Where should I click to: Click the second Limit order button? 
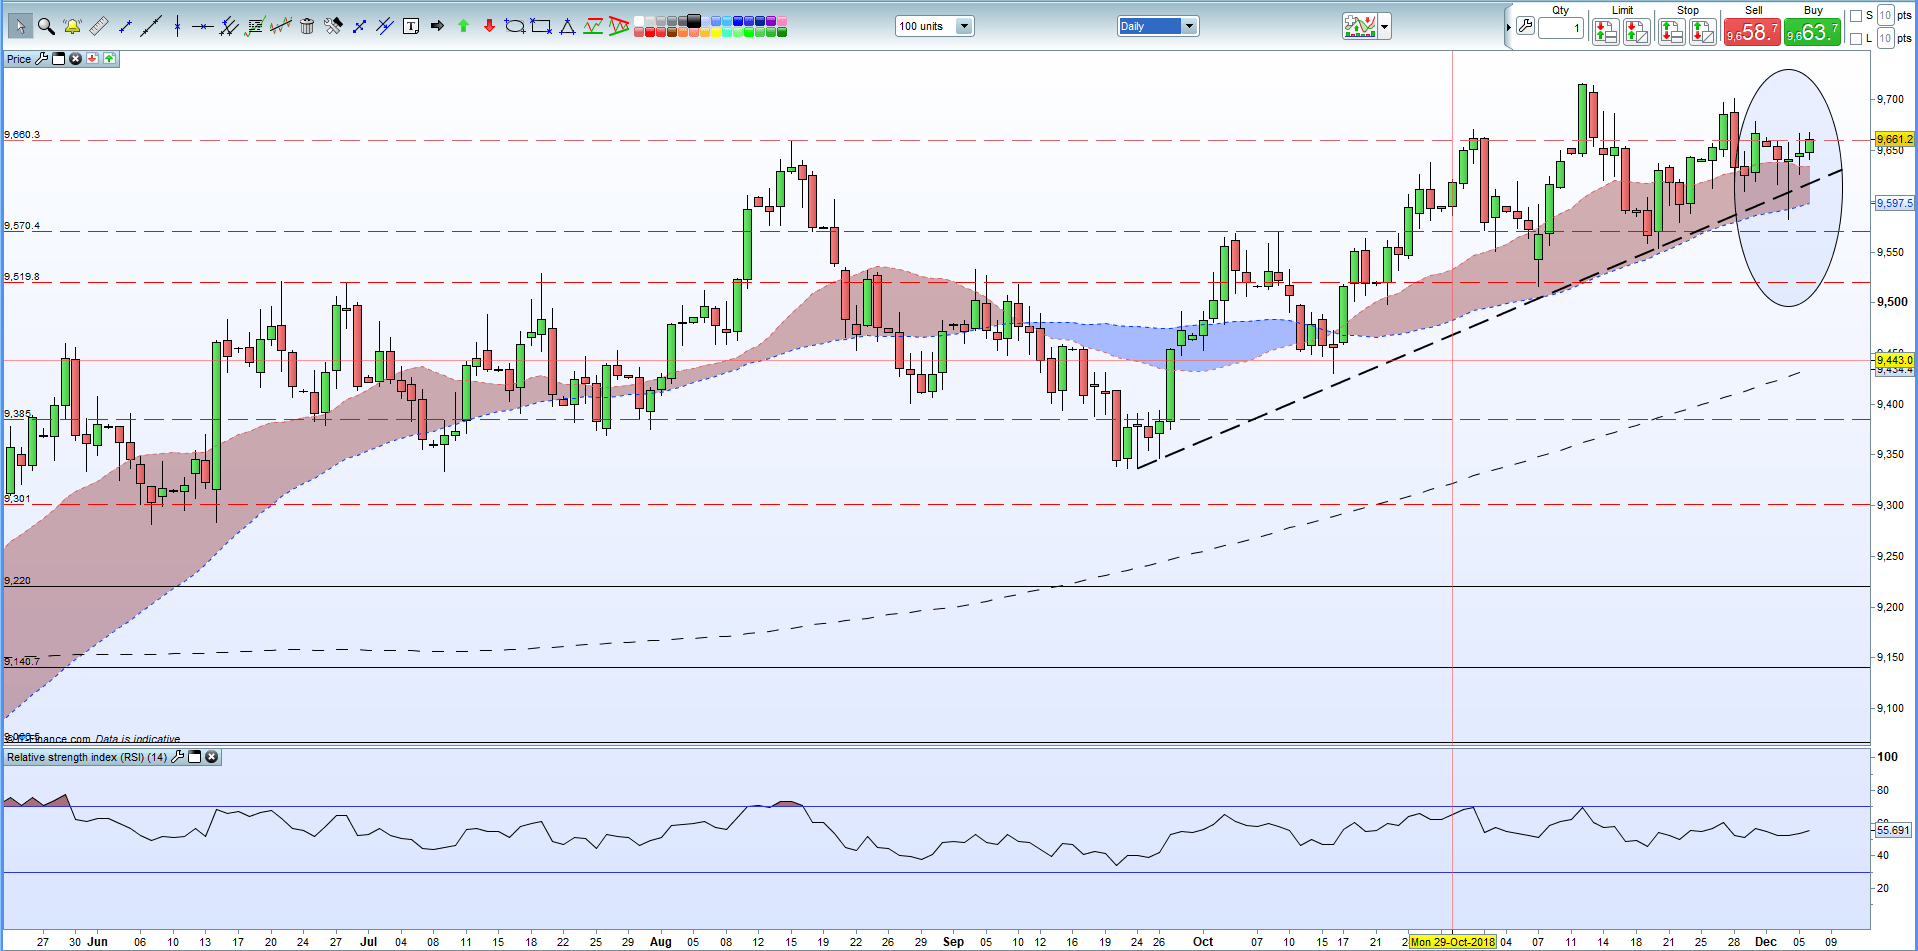(1637, 32)
